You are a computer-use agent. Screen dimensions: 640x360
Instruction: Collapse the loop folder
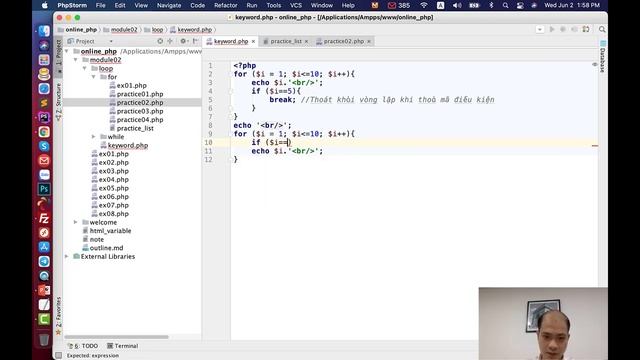(85, 69)
